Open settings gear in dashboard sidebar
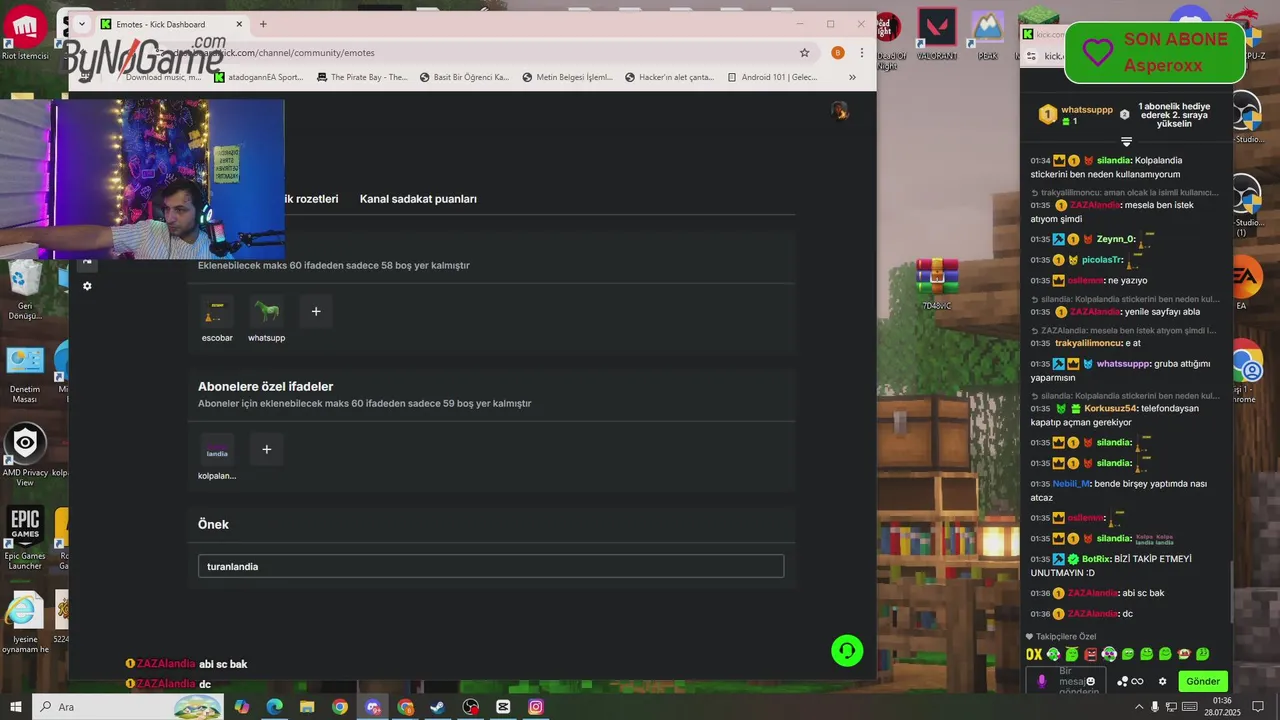The image size is (1280, 720). (x=87, y=286)
